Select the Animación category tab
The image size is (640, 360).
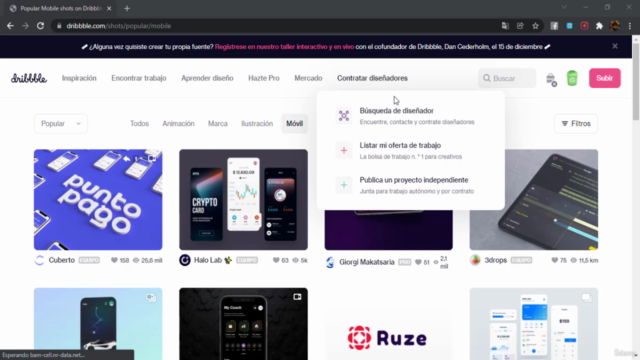tap(178, 124)
